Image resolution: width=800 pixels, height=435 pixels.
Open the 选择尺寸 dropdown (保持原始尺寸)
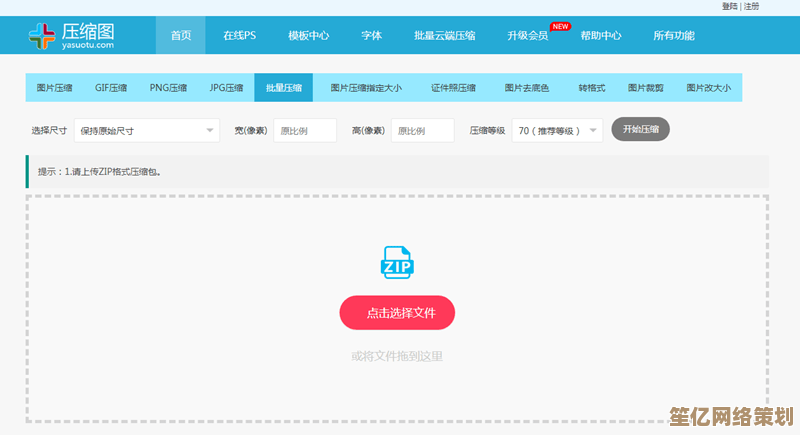pos(145,130)
